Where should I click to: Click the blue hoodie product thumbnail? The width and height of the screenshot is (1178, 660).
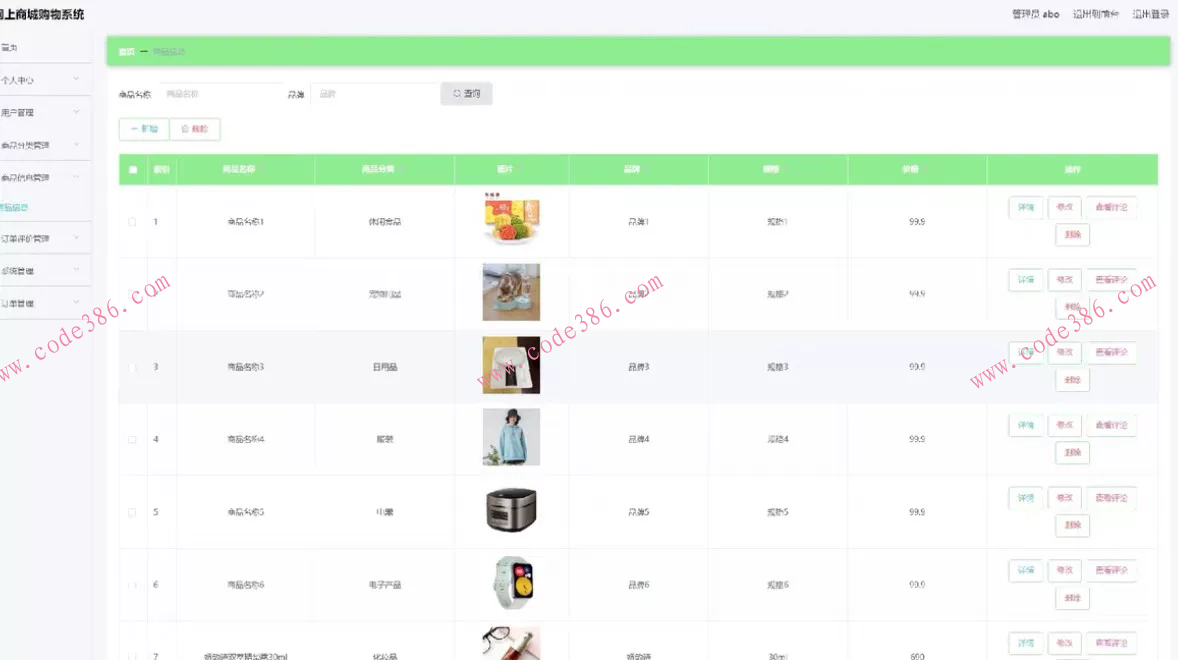click(511, 437)
